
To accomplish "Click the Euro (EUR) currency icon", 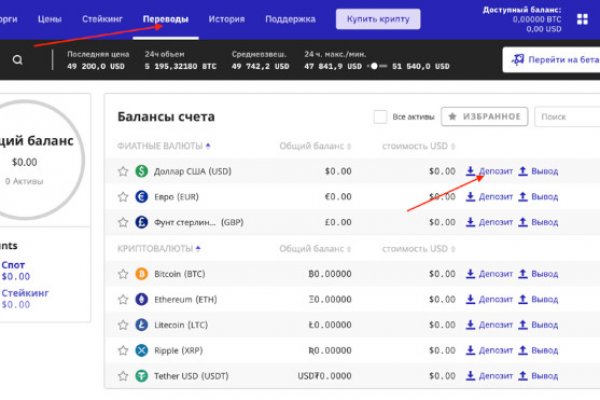I will point(142,197).
